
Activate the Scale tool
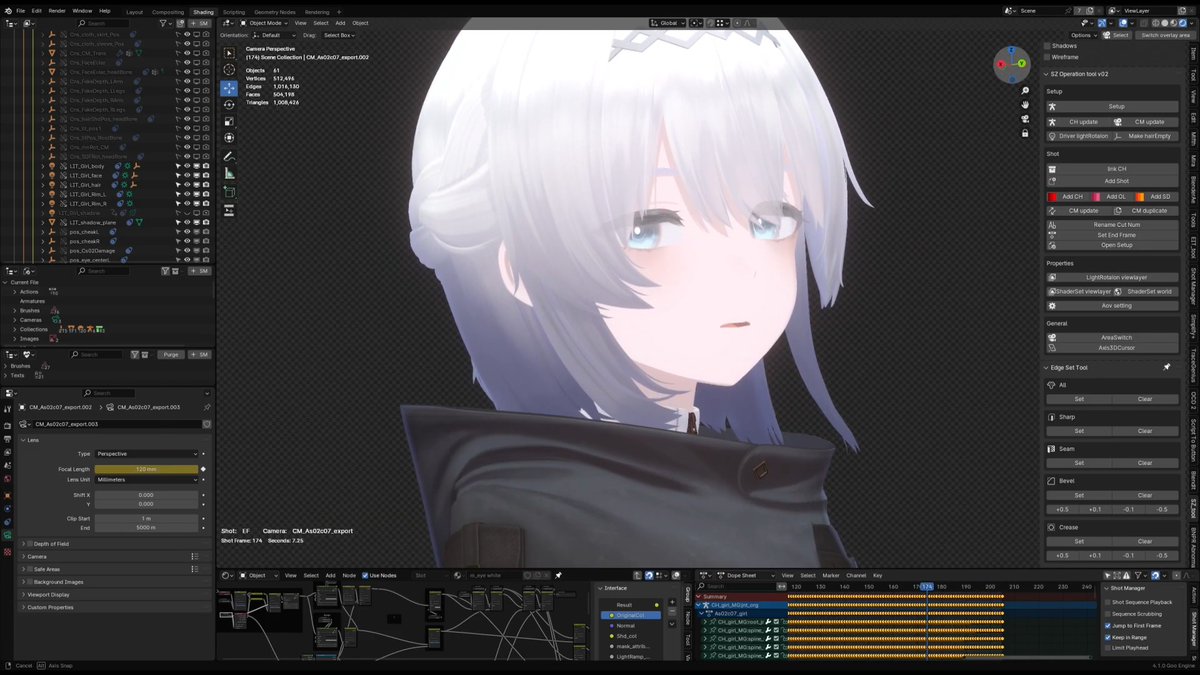(x=229, y=121)
